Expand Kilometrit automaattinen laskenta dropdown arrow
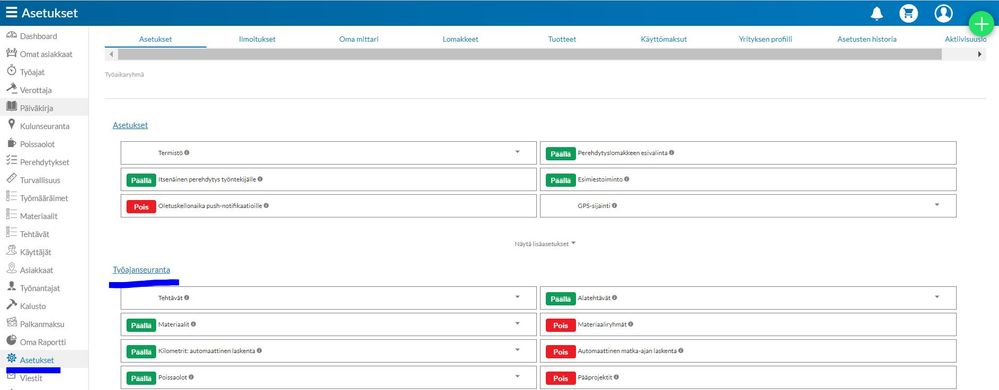Image resolution: width=999 pixels, height=390 pixels. click(517, 350)
